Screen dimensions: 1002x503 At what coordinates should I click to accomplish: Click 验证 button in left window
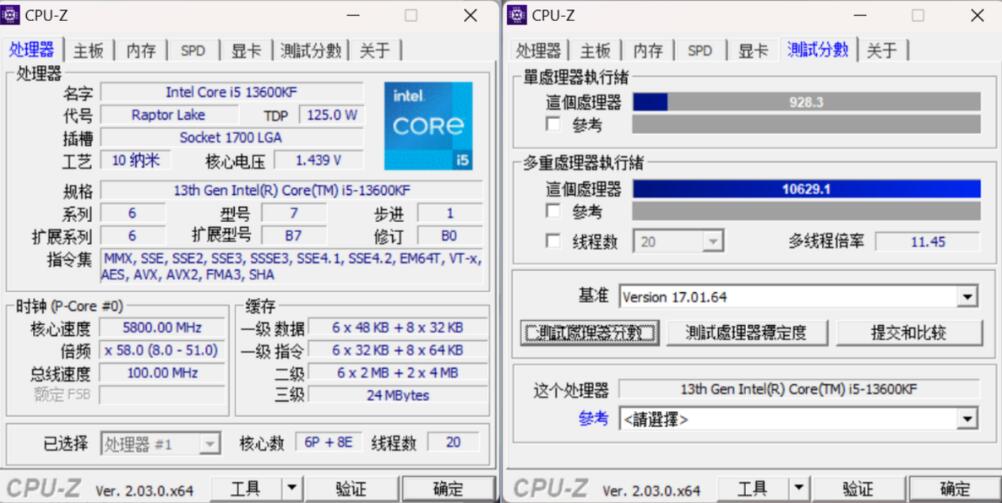(351, 488)
